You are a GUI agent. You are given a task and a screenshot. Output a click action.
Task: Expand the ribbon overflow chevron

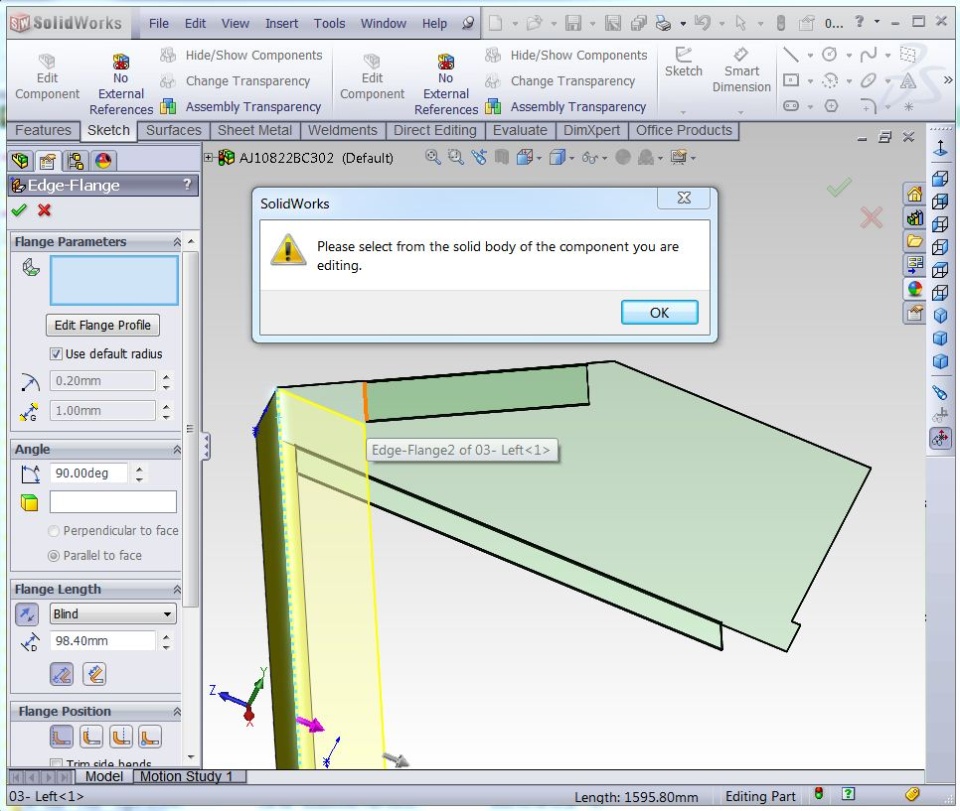click(948, 80)
